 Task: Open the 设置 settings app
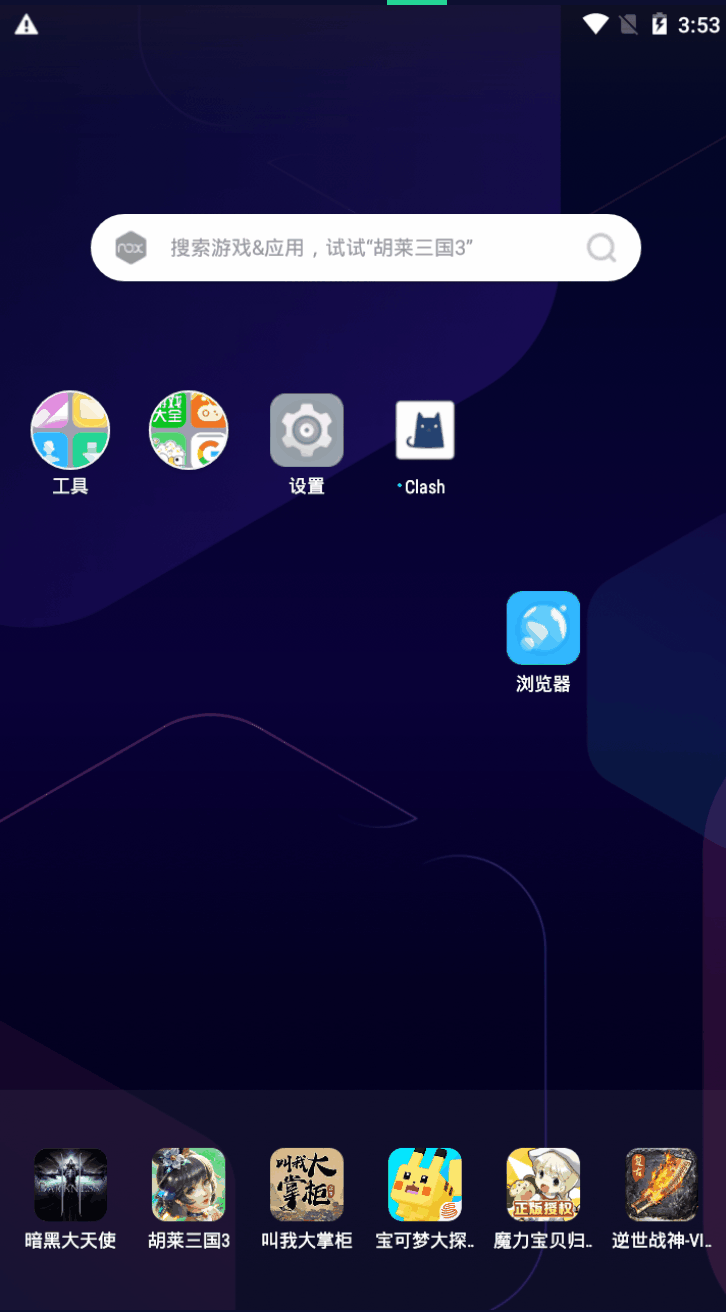tap(307, 430)
